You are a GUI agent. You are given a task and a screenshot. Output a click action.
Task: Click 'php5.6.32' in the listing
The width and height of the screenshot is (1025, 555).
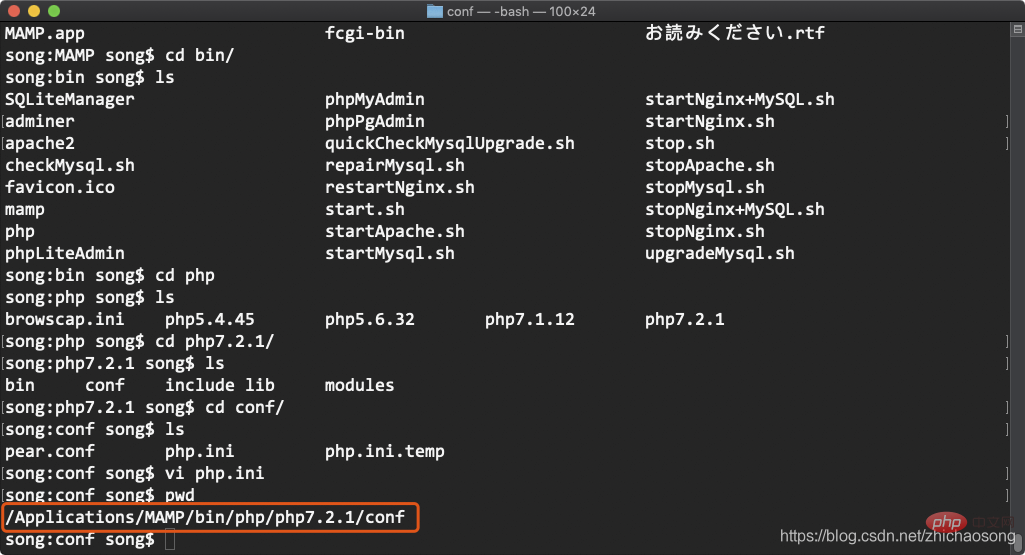click(x=369, y=319)
